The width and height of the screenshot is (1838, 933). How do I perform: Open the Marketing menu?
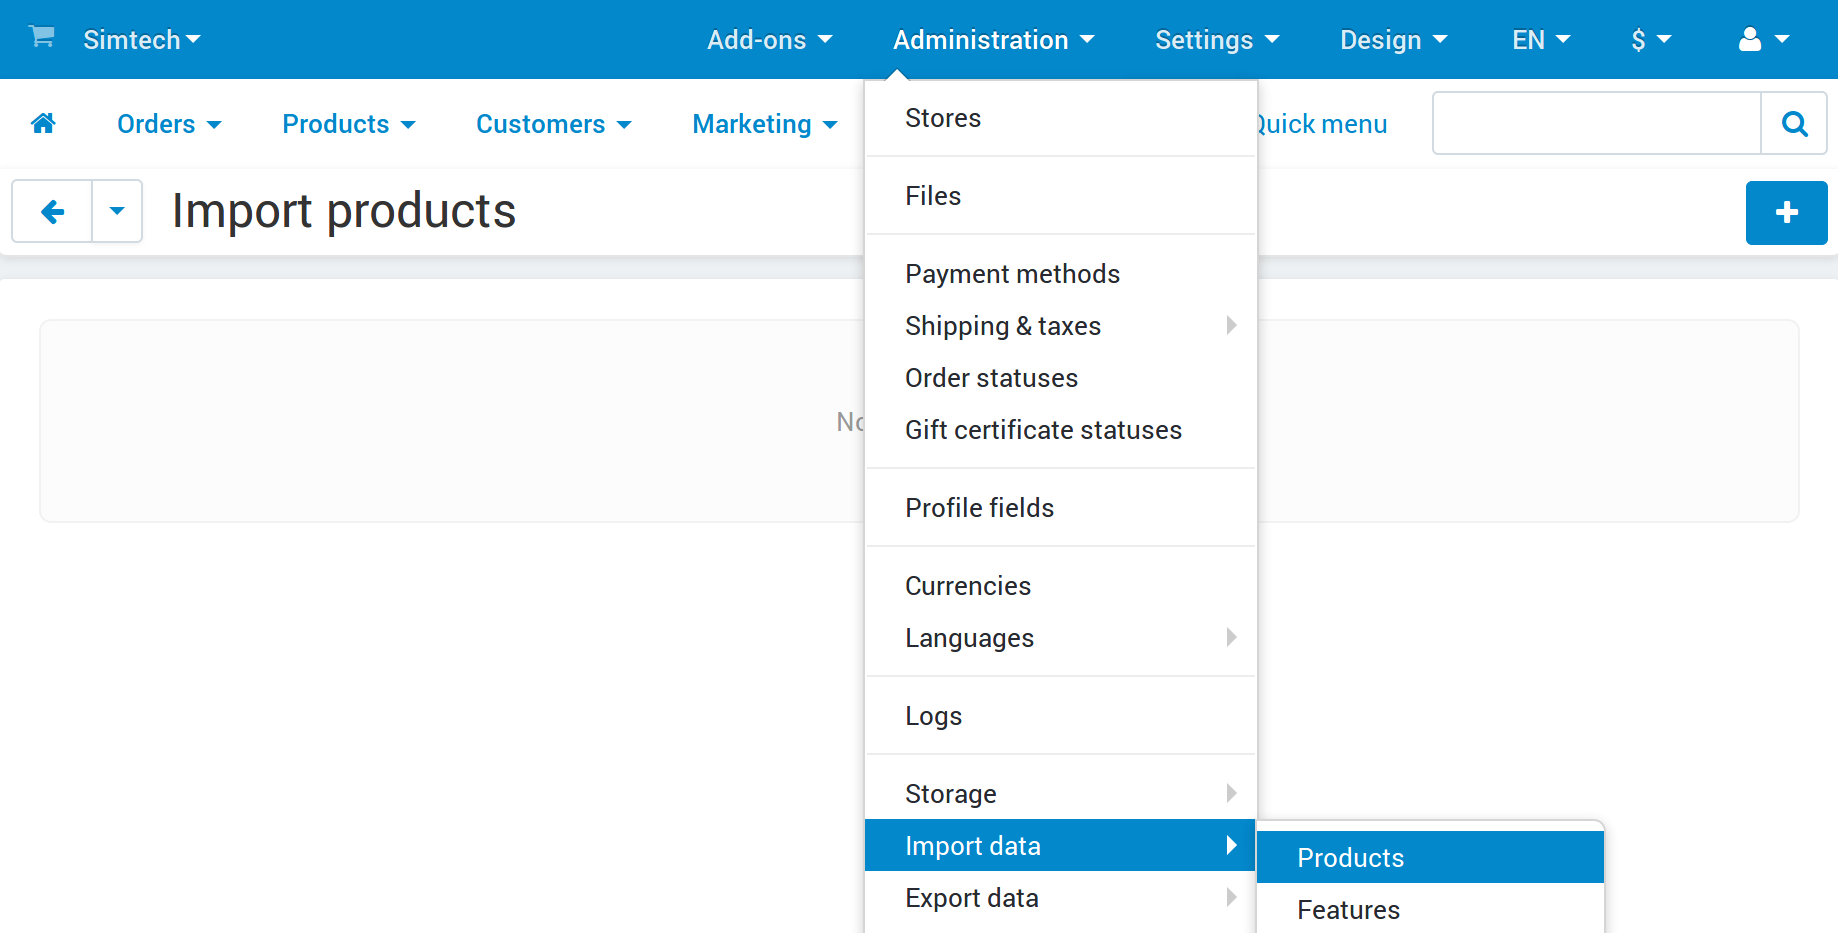[x=765, y=124]
